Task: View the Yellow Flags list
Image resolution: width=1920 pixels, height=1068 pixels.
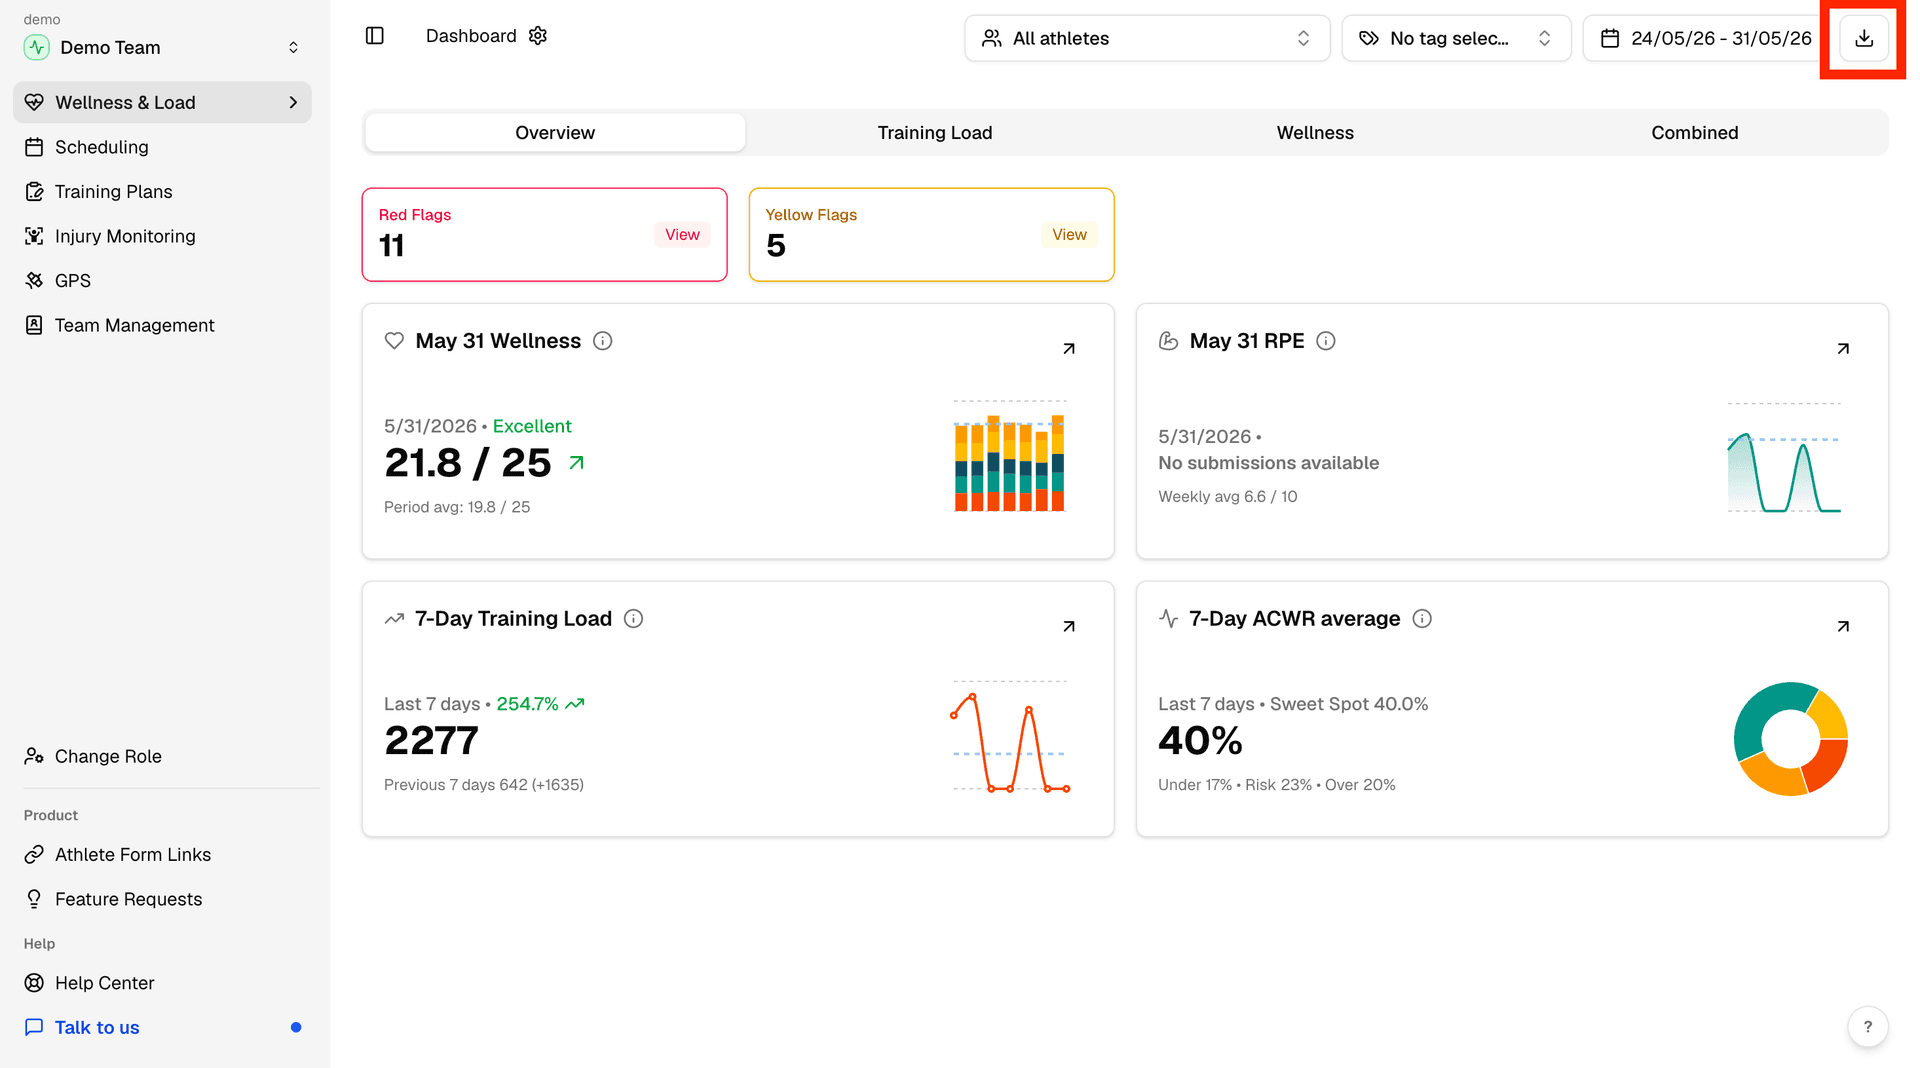Action: point(1069,235)
